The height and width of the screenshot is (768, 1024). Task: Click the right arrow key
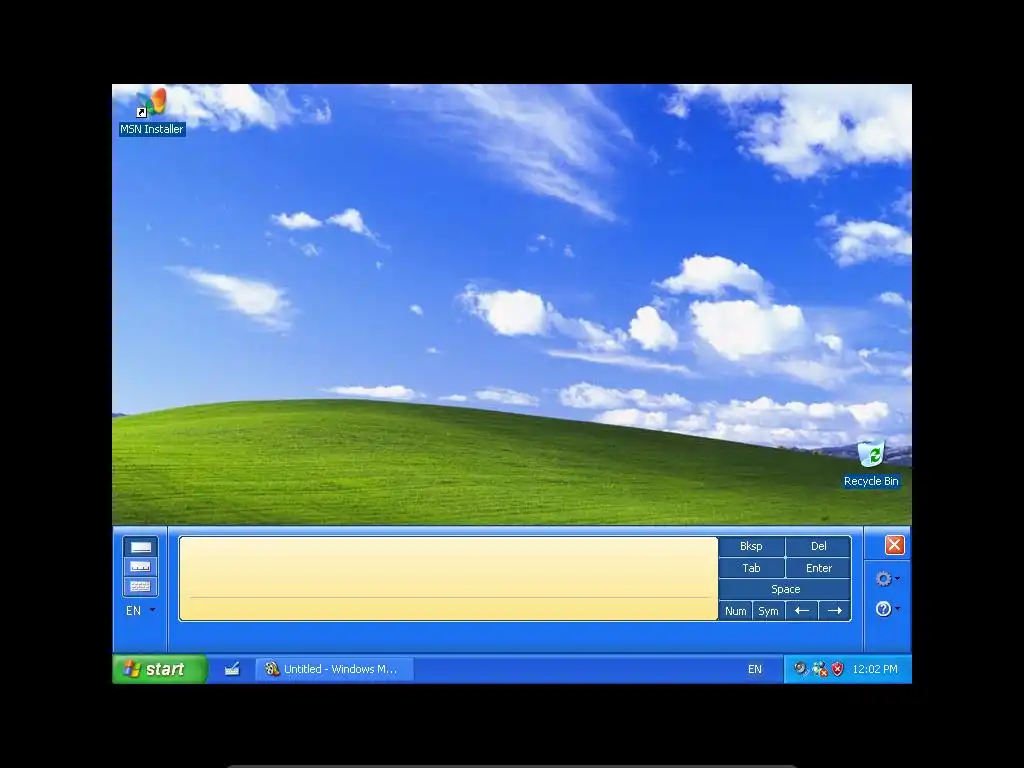(x=835, y=611)
